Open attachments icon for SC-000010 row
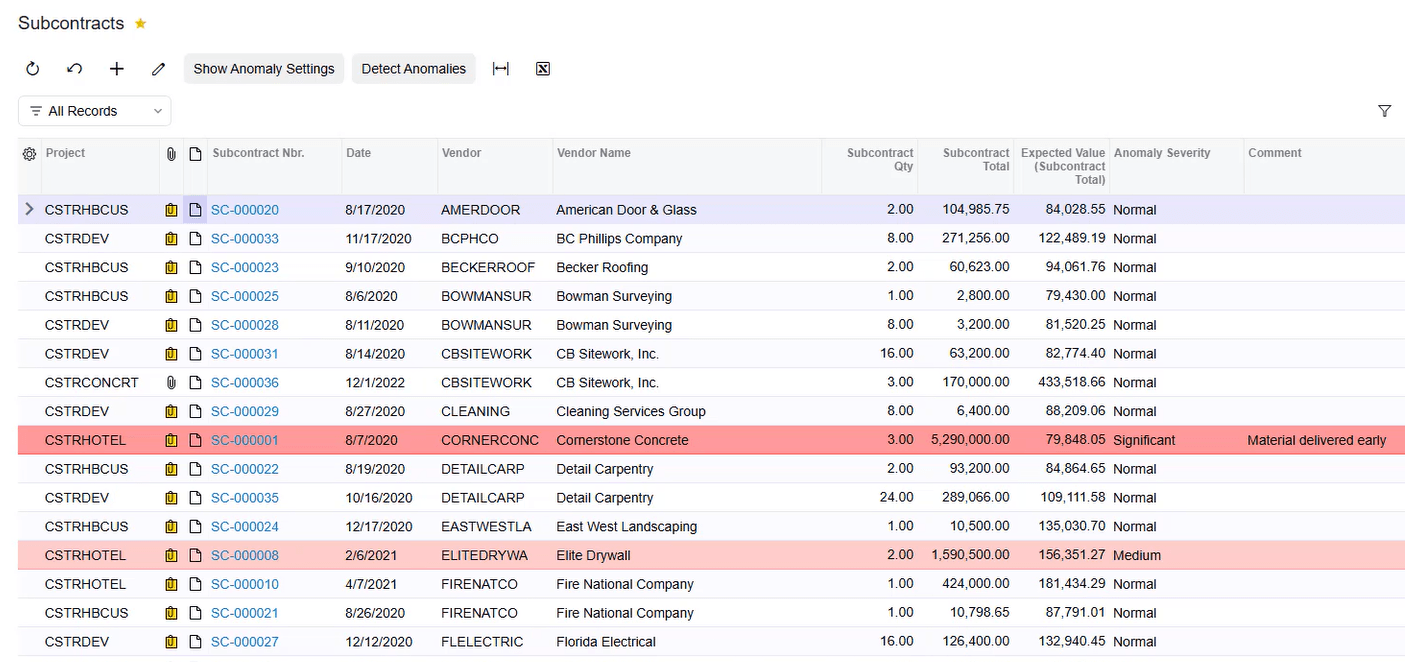Image resolution: width=1405 pixels, height=662 pixels. [171, 584]
